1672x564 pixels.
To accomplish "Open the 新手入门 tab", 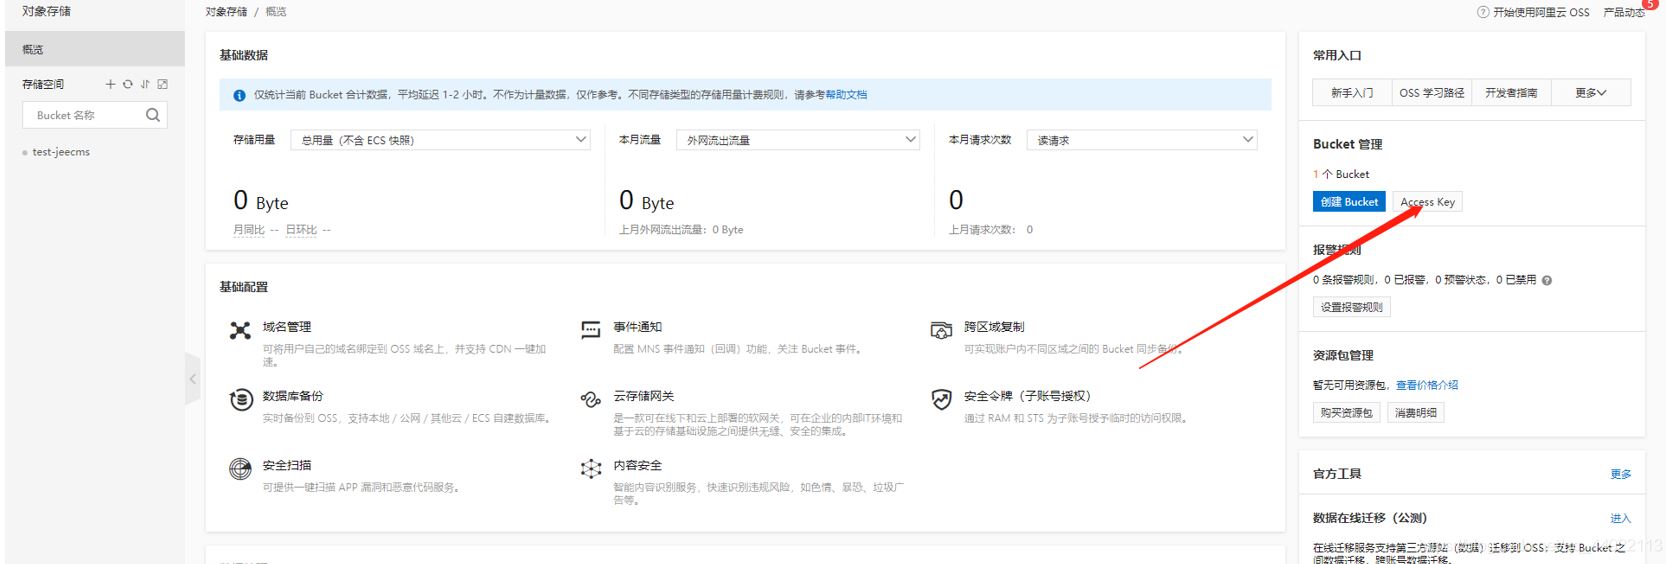I will pyautogui.click(x=1352, y=93).
